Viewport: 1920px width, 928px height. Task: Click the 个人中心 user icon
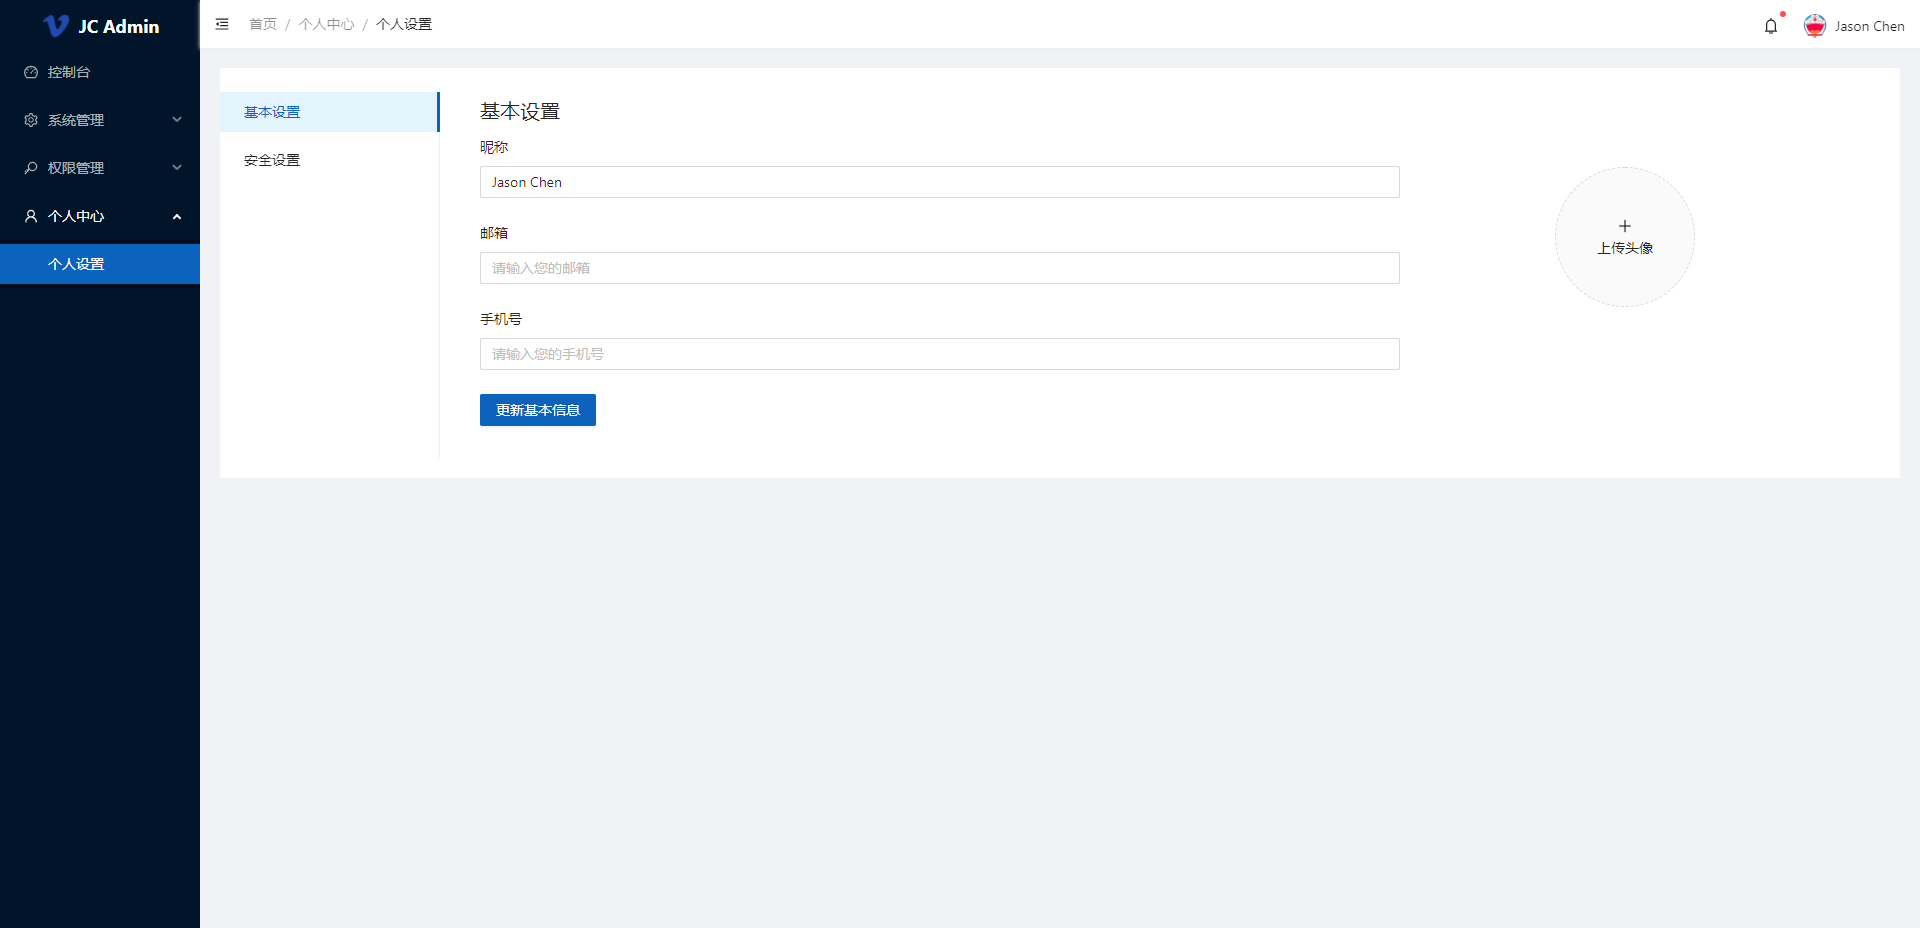pos(31,216)
